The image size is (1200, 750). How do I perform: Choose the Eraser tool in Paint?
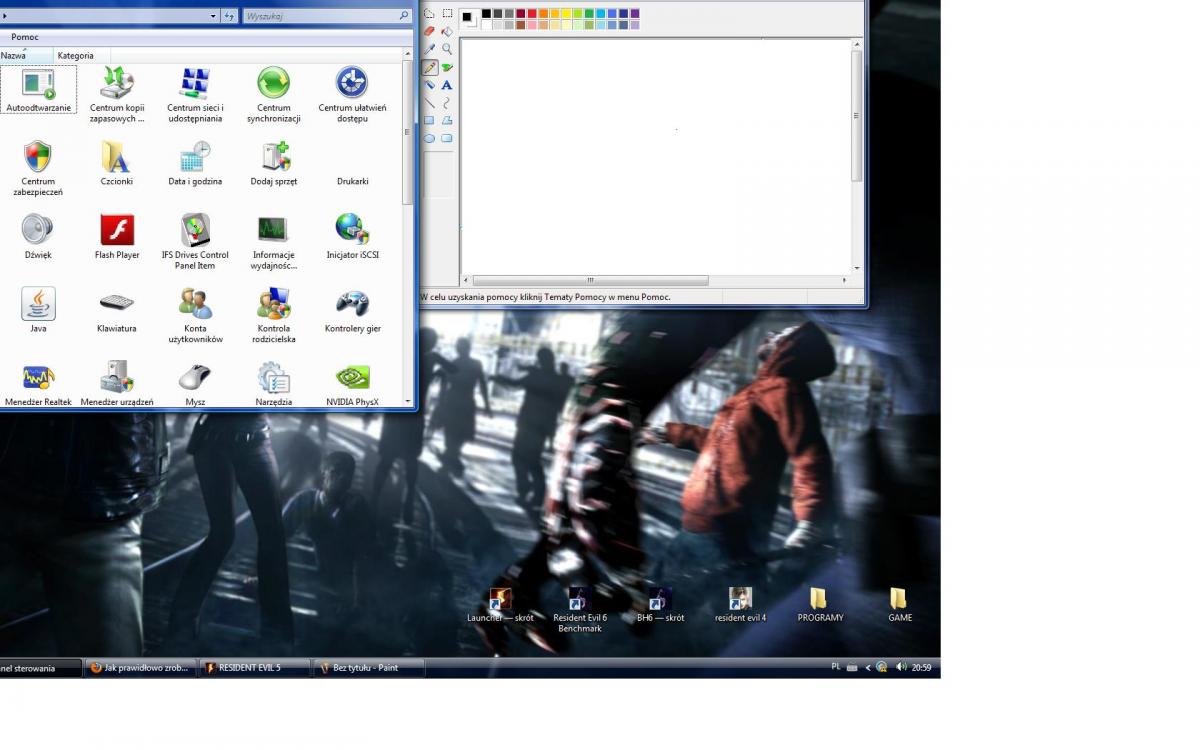(x=430, y=31)
